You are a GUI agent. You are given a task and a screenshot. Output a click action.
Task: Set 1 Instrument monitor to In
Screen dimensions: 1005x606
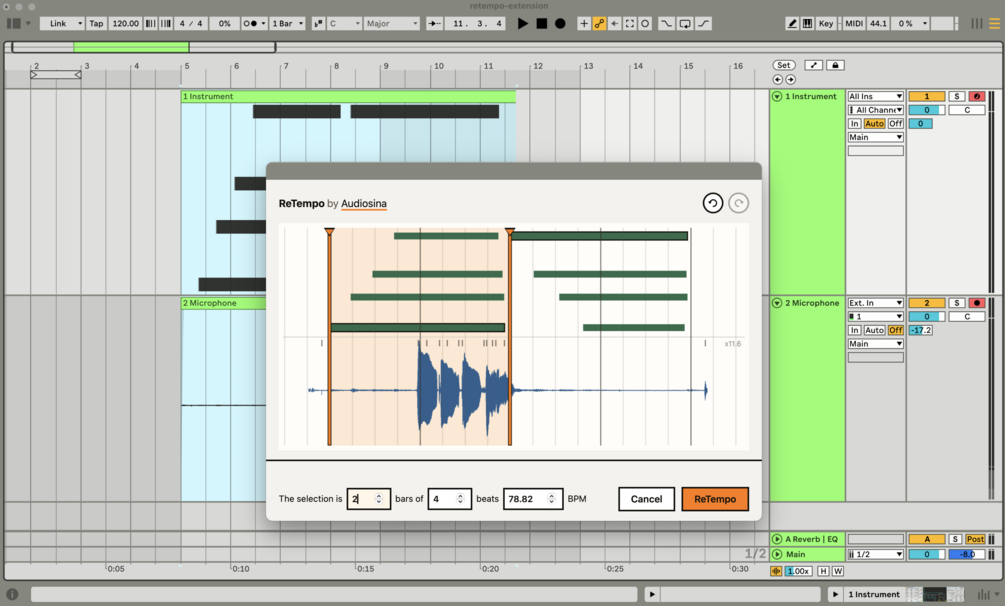click(854, 124)
